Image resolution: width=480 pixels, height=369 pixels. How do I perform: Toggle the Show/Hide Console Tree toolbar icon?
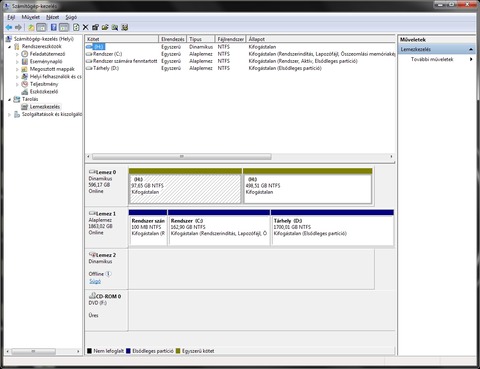pyautogui.click(x=41, y=27)
